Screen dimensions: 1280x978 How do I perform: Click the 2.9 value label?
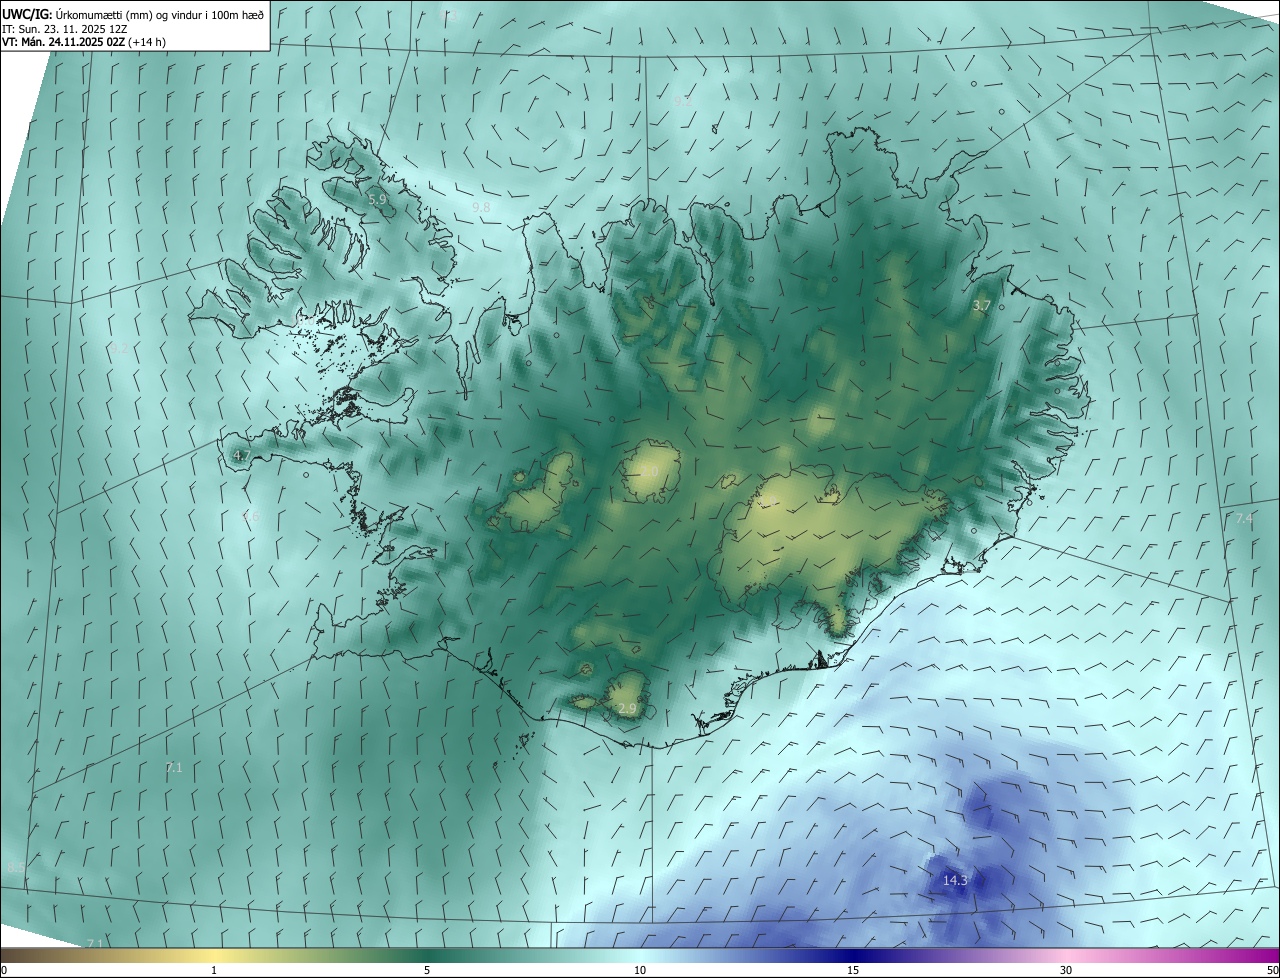point(627,709)
